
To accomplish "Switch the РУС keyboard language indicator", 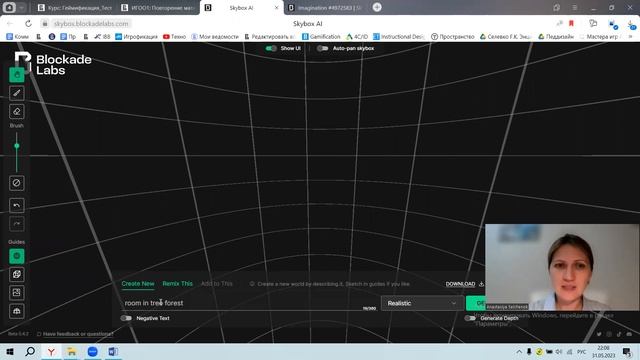I will point(582,351).
